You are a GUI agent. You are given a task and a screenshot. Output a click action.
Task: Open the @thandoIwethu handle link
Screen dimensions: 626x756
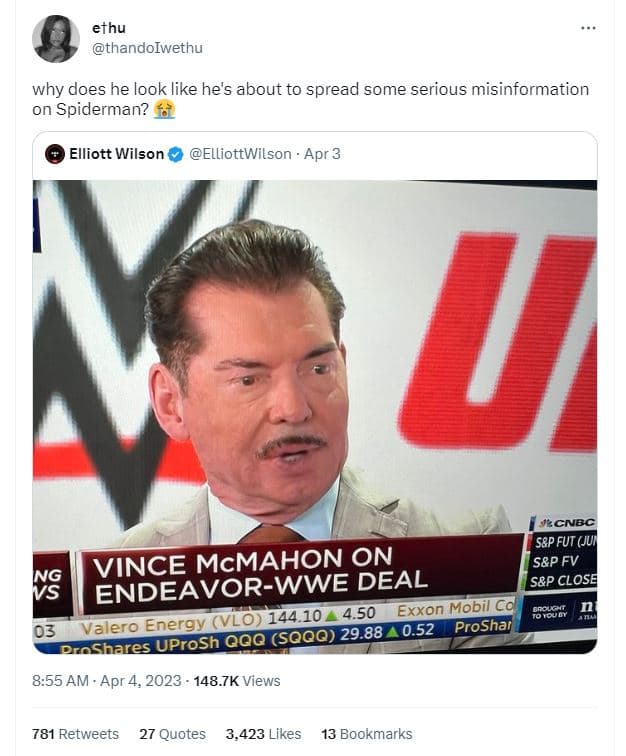pyautogui.click(x=147, y=48)
